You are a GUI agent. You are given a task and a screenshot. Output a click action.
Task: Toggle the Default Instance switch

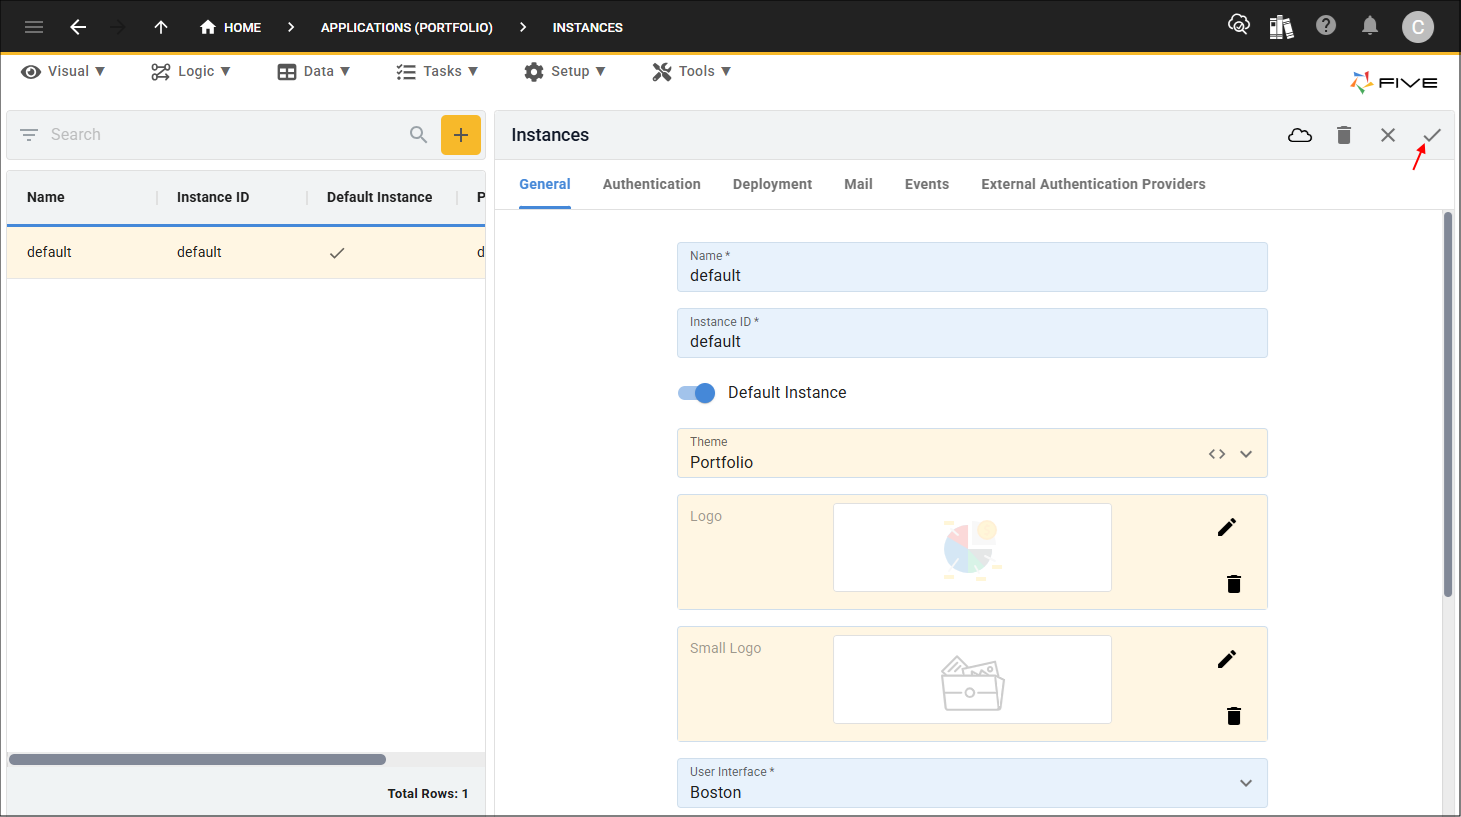coord(696,393)
